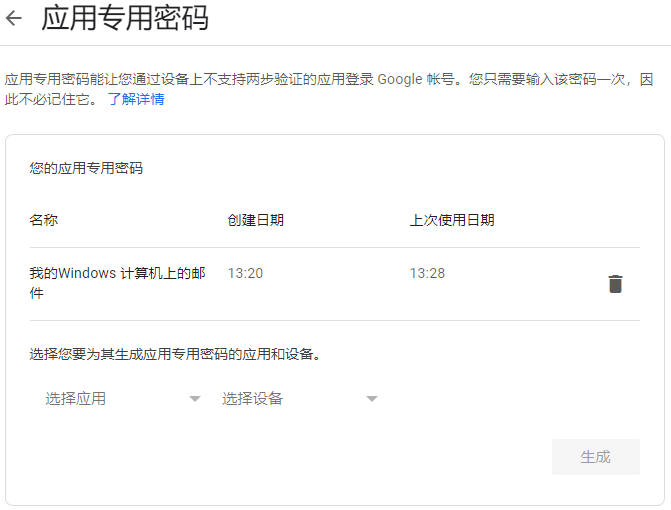Click the 您的应用专用密码 section heading
The image size is (671, 510).
86,168
